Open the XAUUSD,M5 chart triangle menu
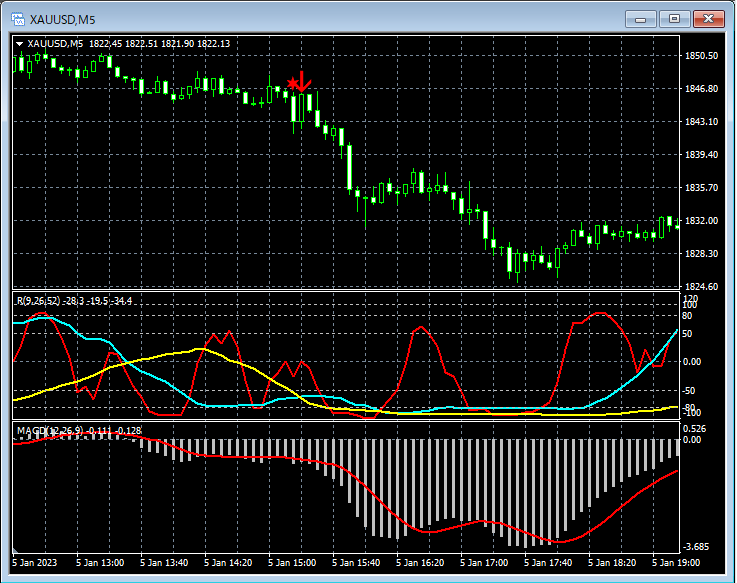The height and width of the screenshot is (583, 737). (x=19, y=43)
